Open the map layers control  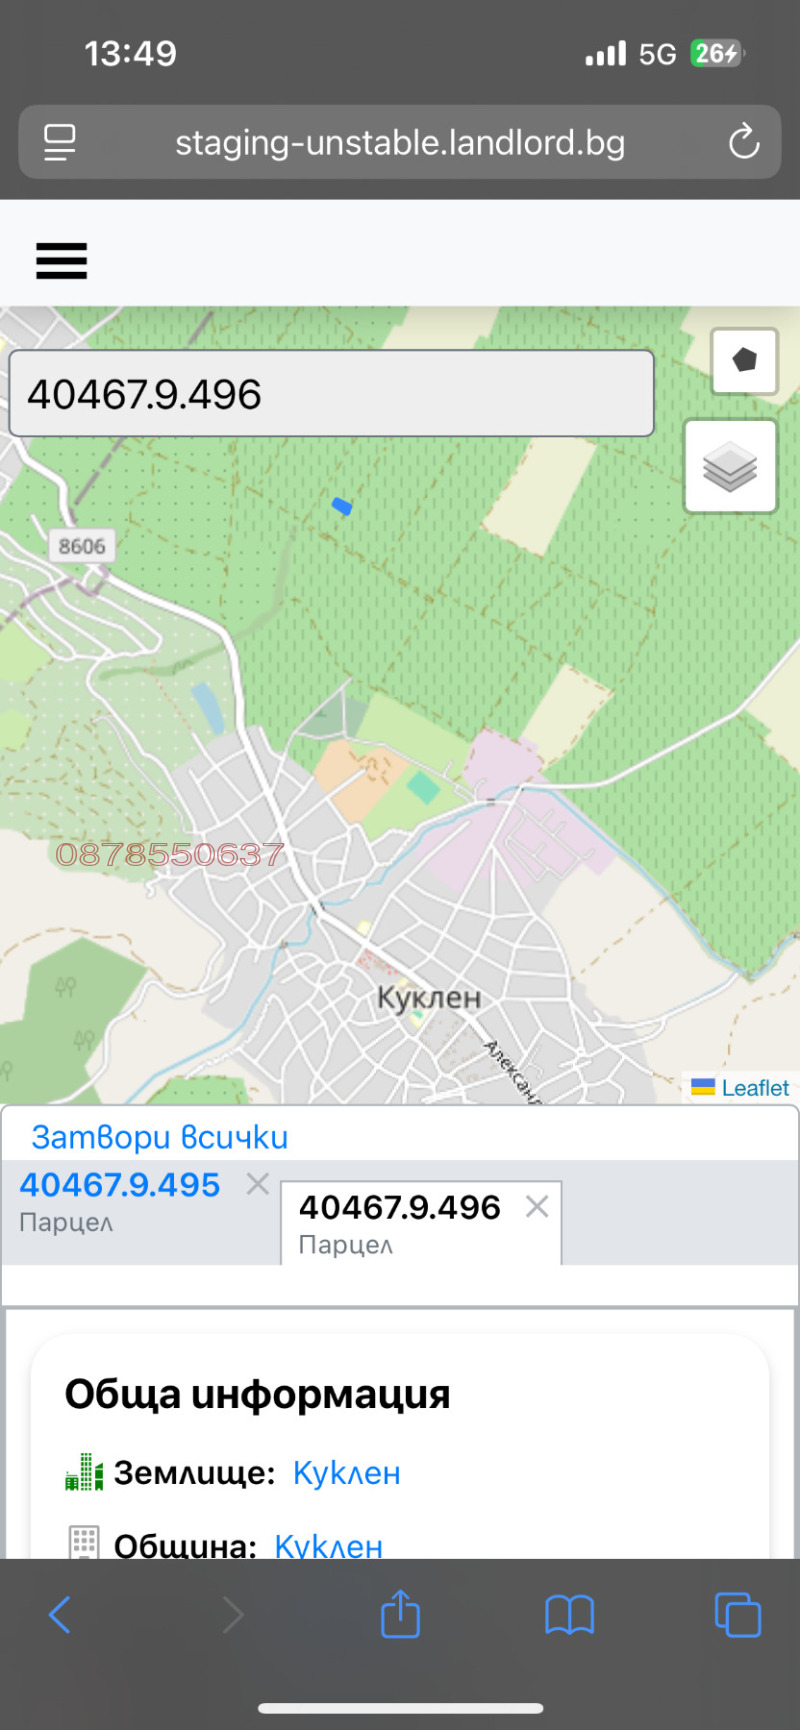click(730, 466)
